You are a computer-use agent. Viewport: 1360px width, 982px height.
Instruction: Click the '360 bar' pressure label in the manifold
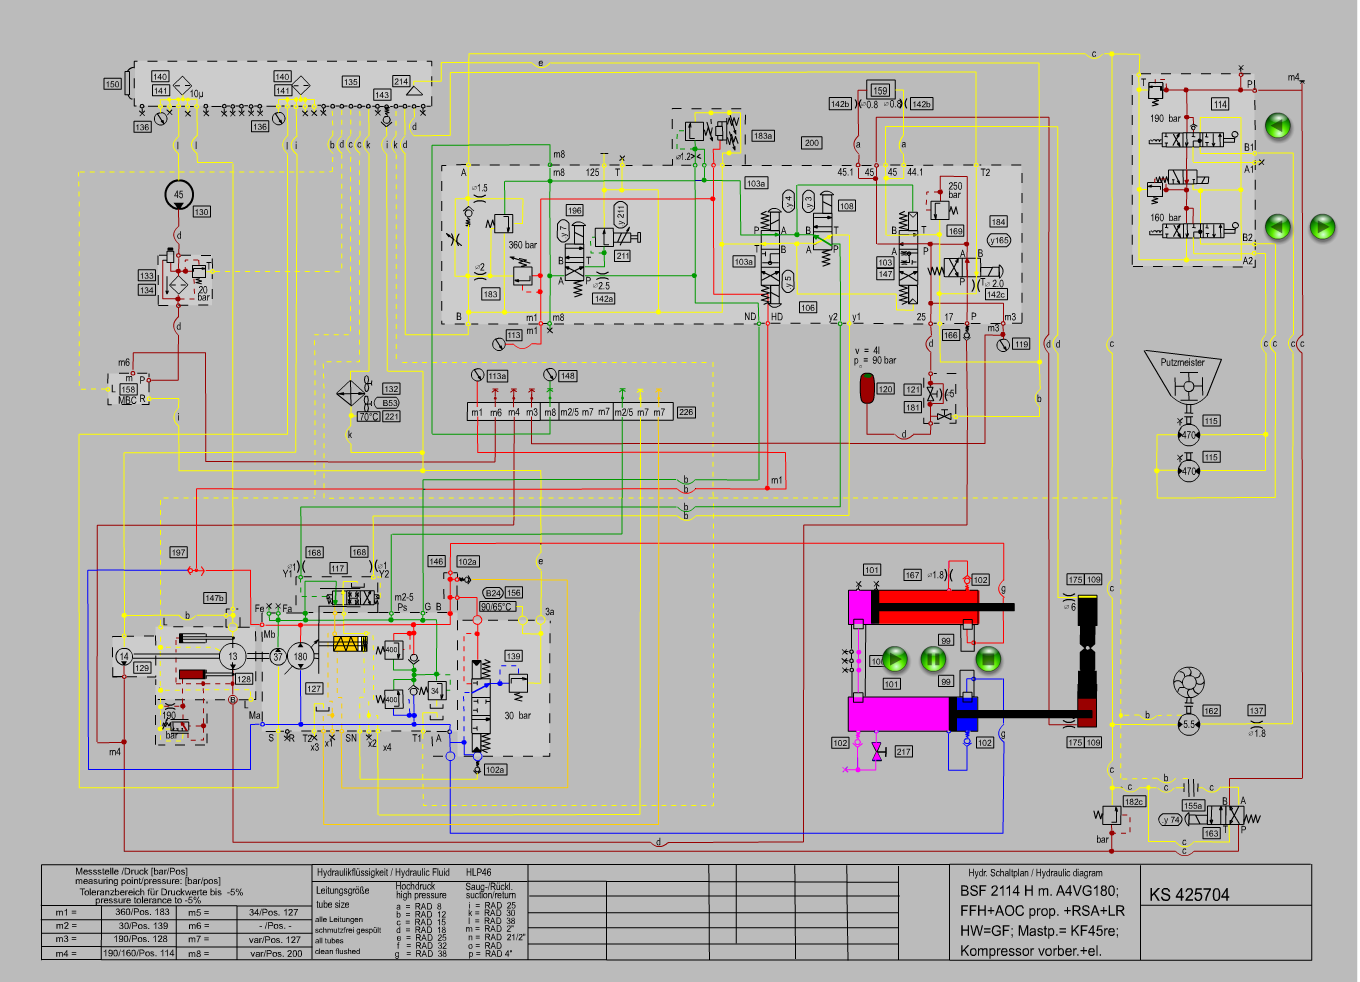[x=523, y=245]
